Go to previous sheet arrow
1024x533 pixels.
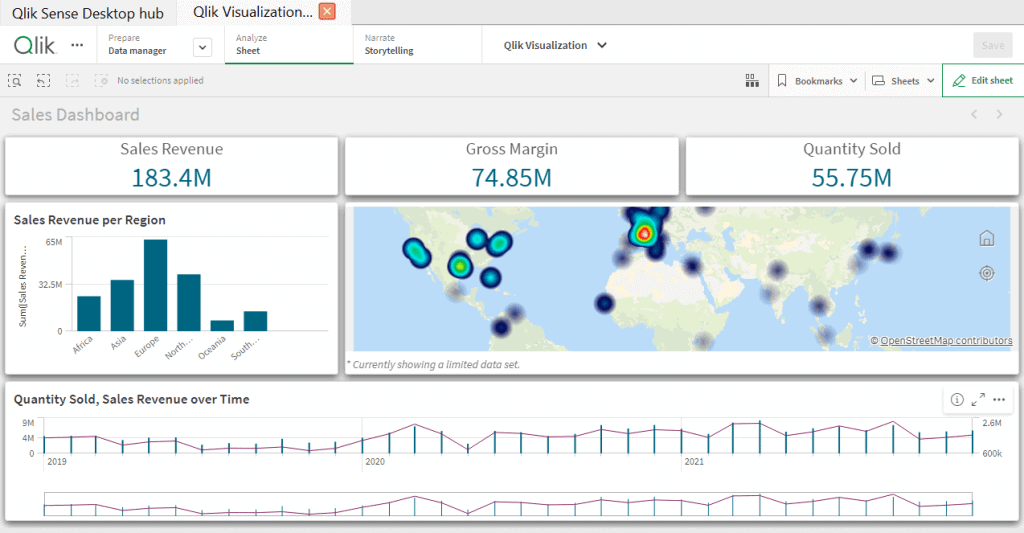tap(974, 114)
